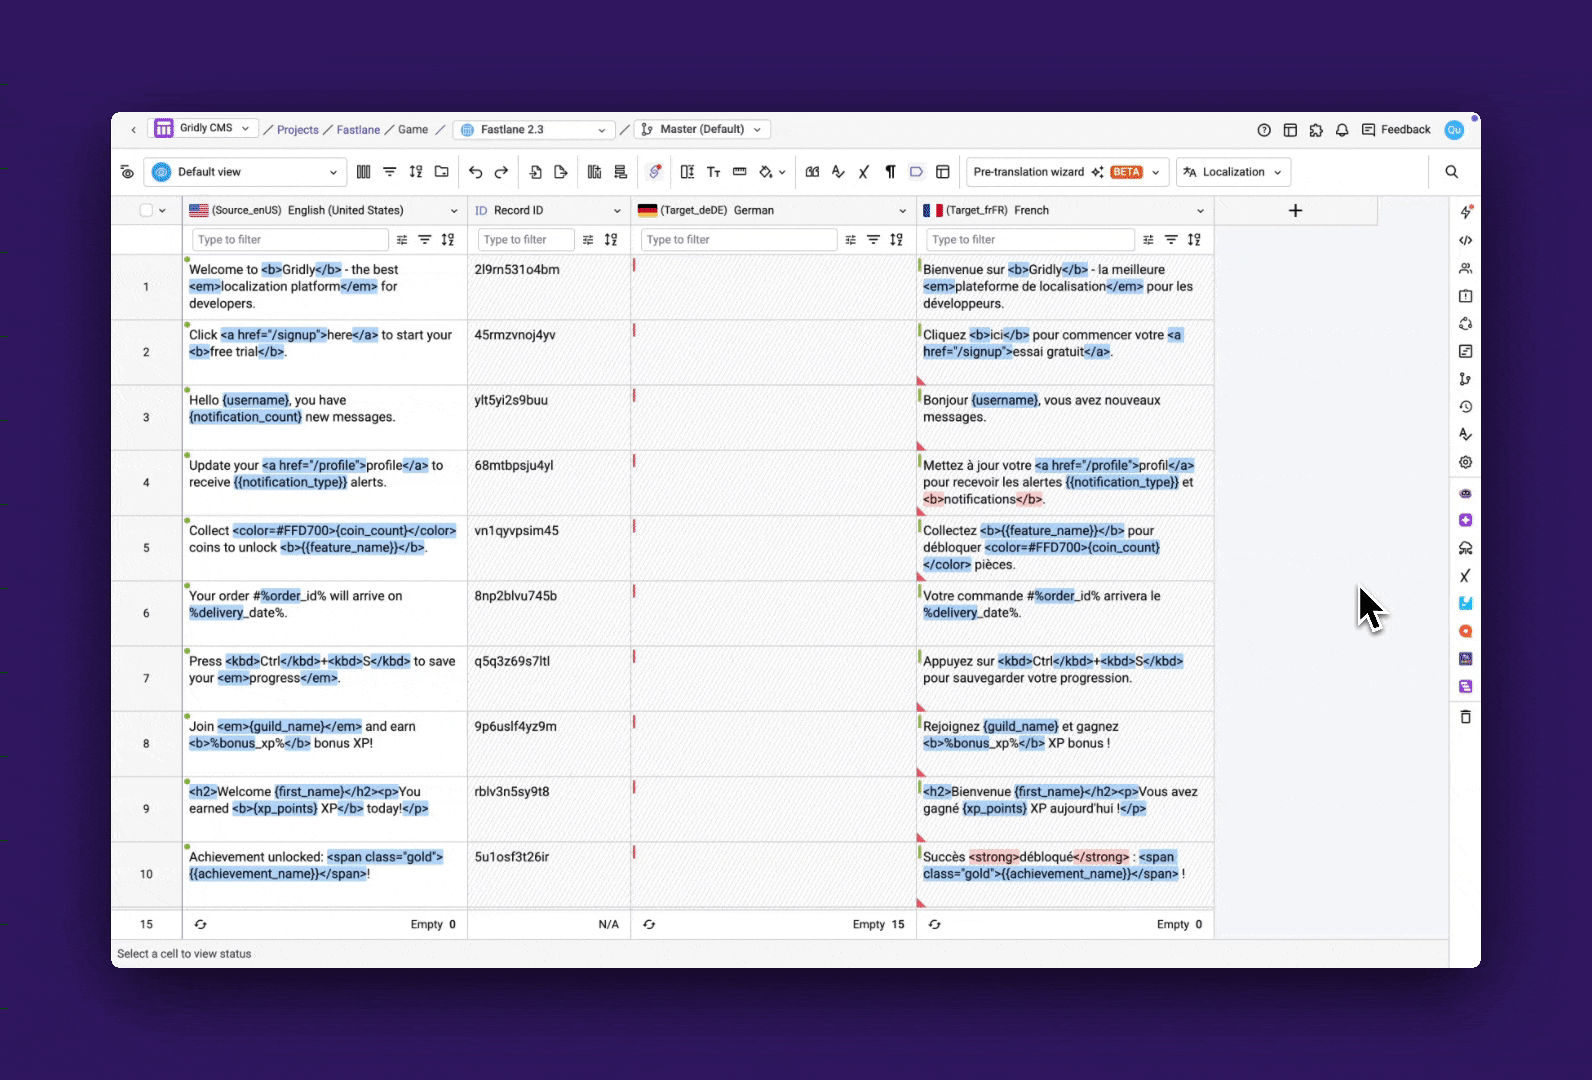Click the import file icon

pyautogui.click(x=535, y=172)
